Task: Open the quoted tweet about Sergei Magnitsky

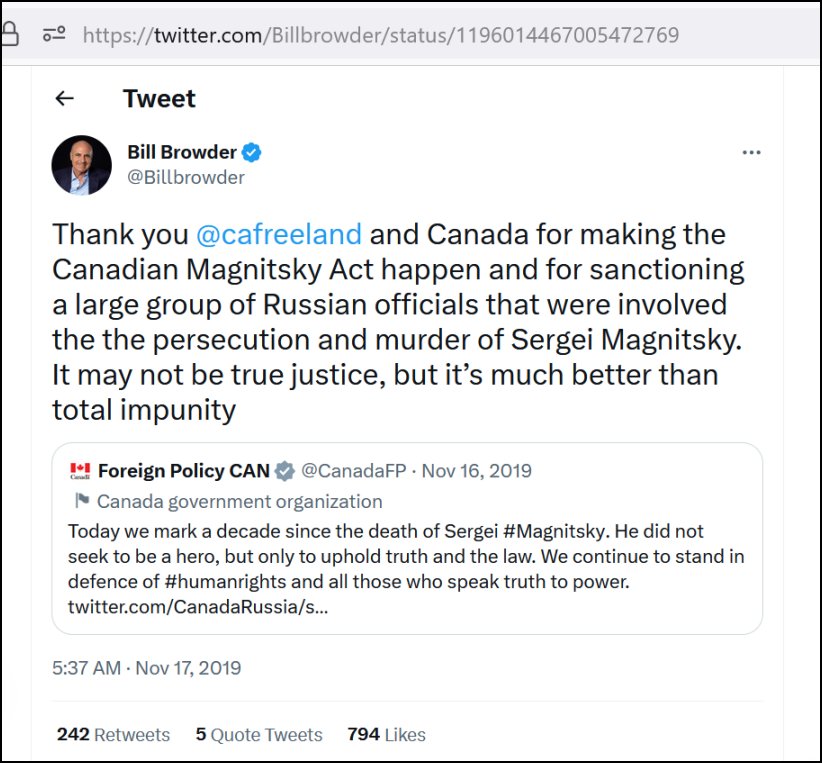Action: pyautogui.click(x=407, y=555)
